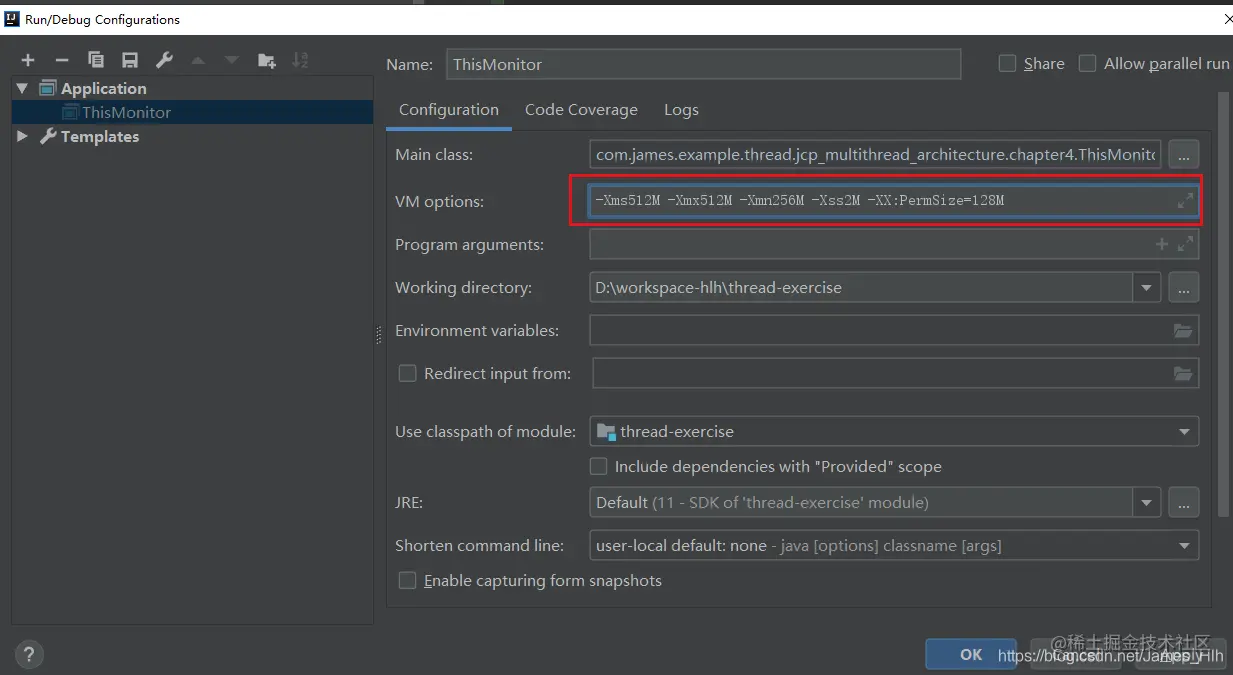Click the IntelliJ window title icon
Image resolution: width=1233 pixels, height=675 pixels.
click(12, 19)
